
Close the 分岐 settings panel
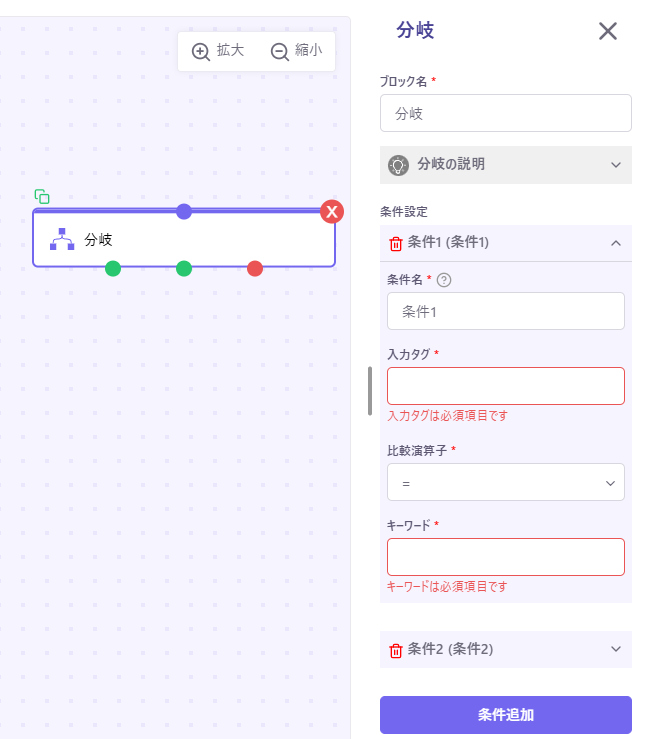point(608,31)
